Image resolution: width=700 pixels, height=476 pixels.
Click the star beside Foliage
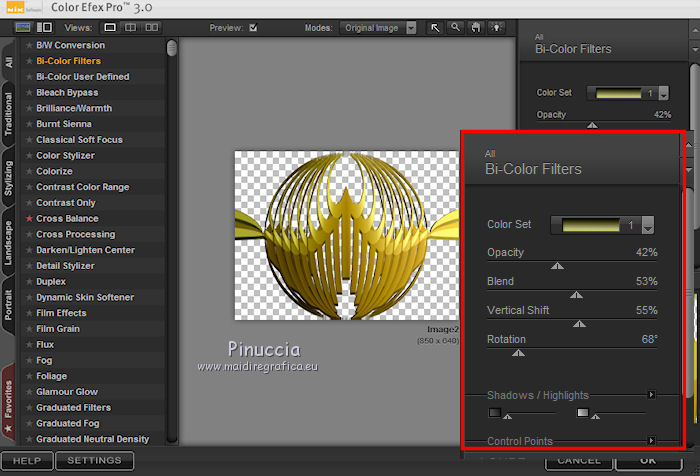pos(29,376)
